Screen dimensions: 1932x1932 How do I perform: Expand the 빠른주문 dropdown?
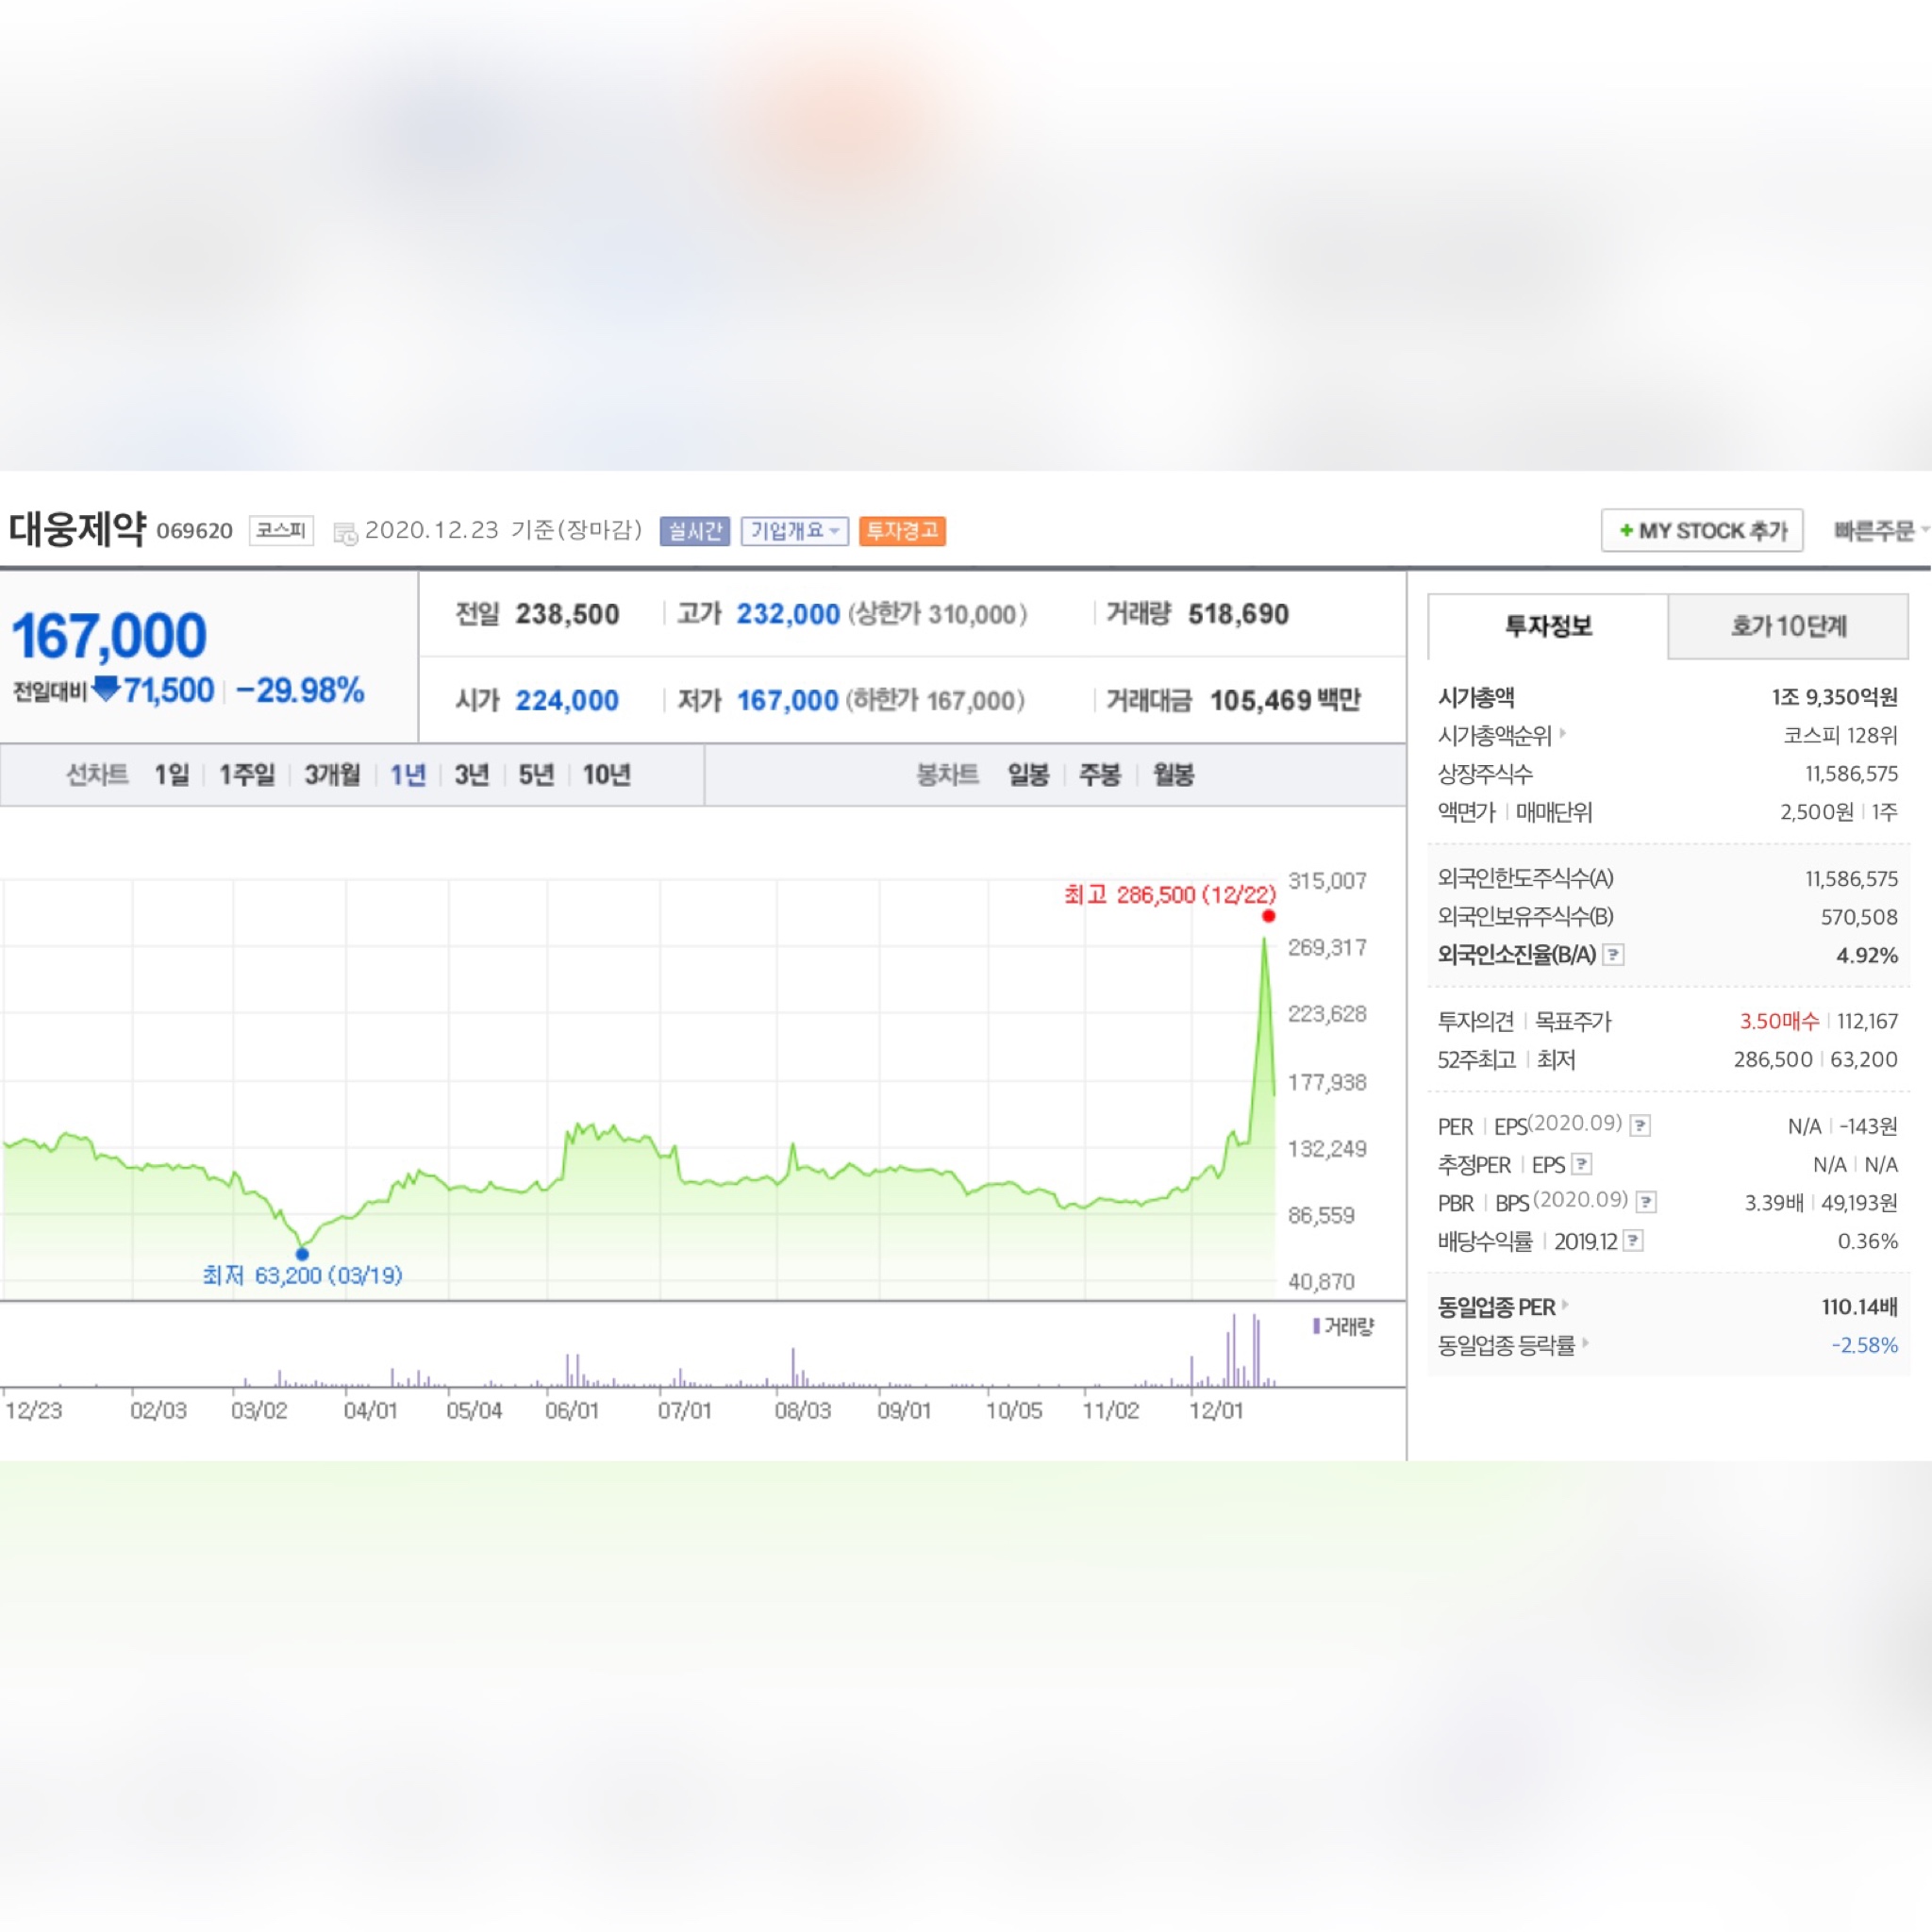[x=1880, y=531]
